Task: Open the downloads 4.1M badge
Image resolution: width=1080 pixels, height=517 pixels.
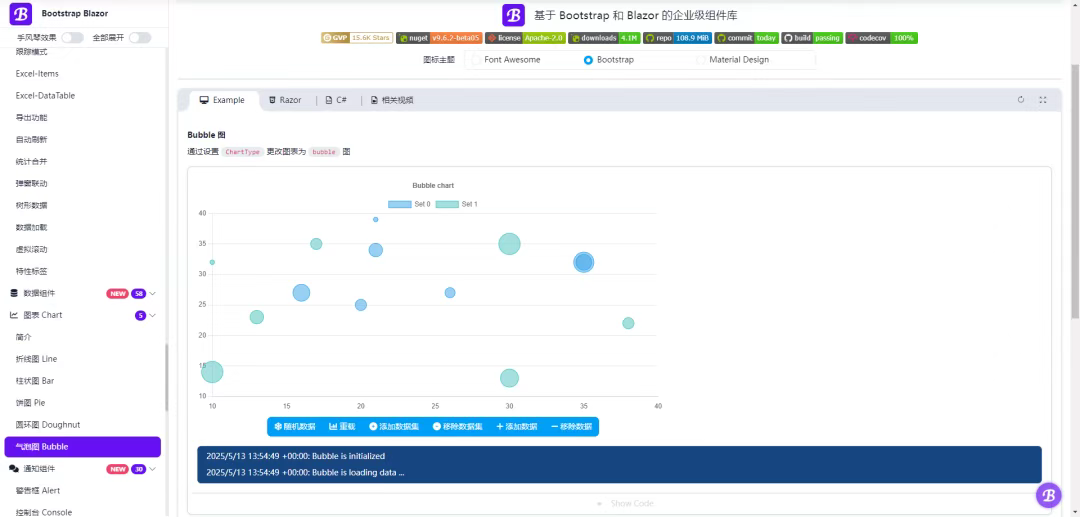Action: coord(604,38)
